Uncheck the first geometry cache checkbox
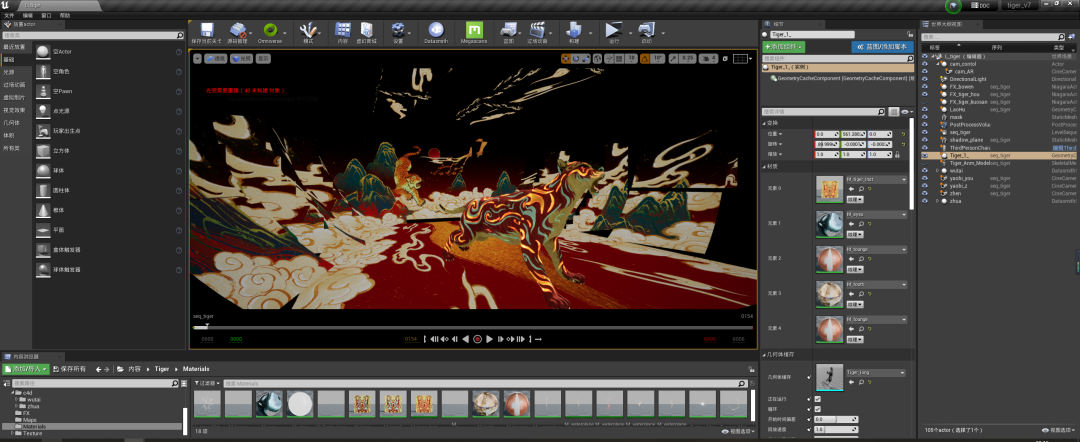This screenshot has width=1080, height=442. pos(818,399)
